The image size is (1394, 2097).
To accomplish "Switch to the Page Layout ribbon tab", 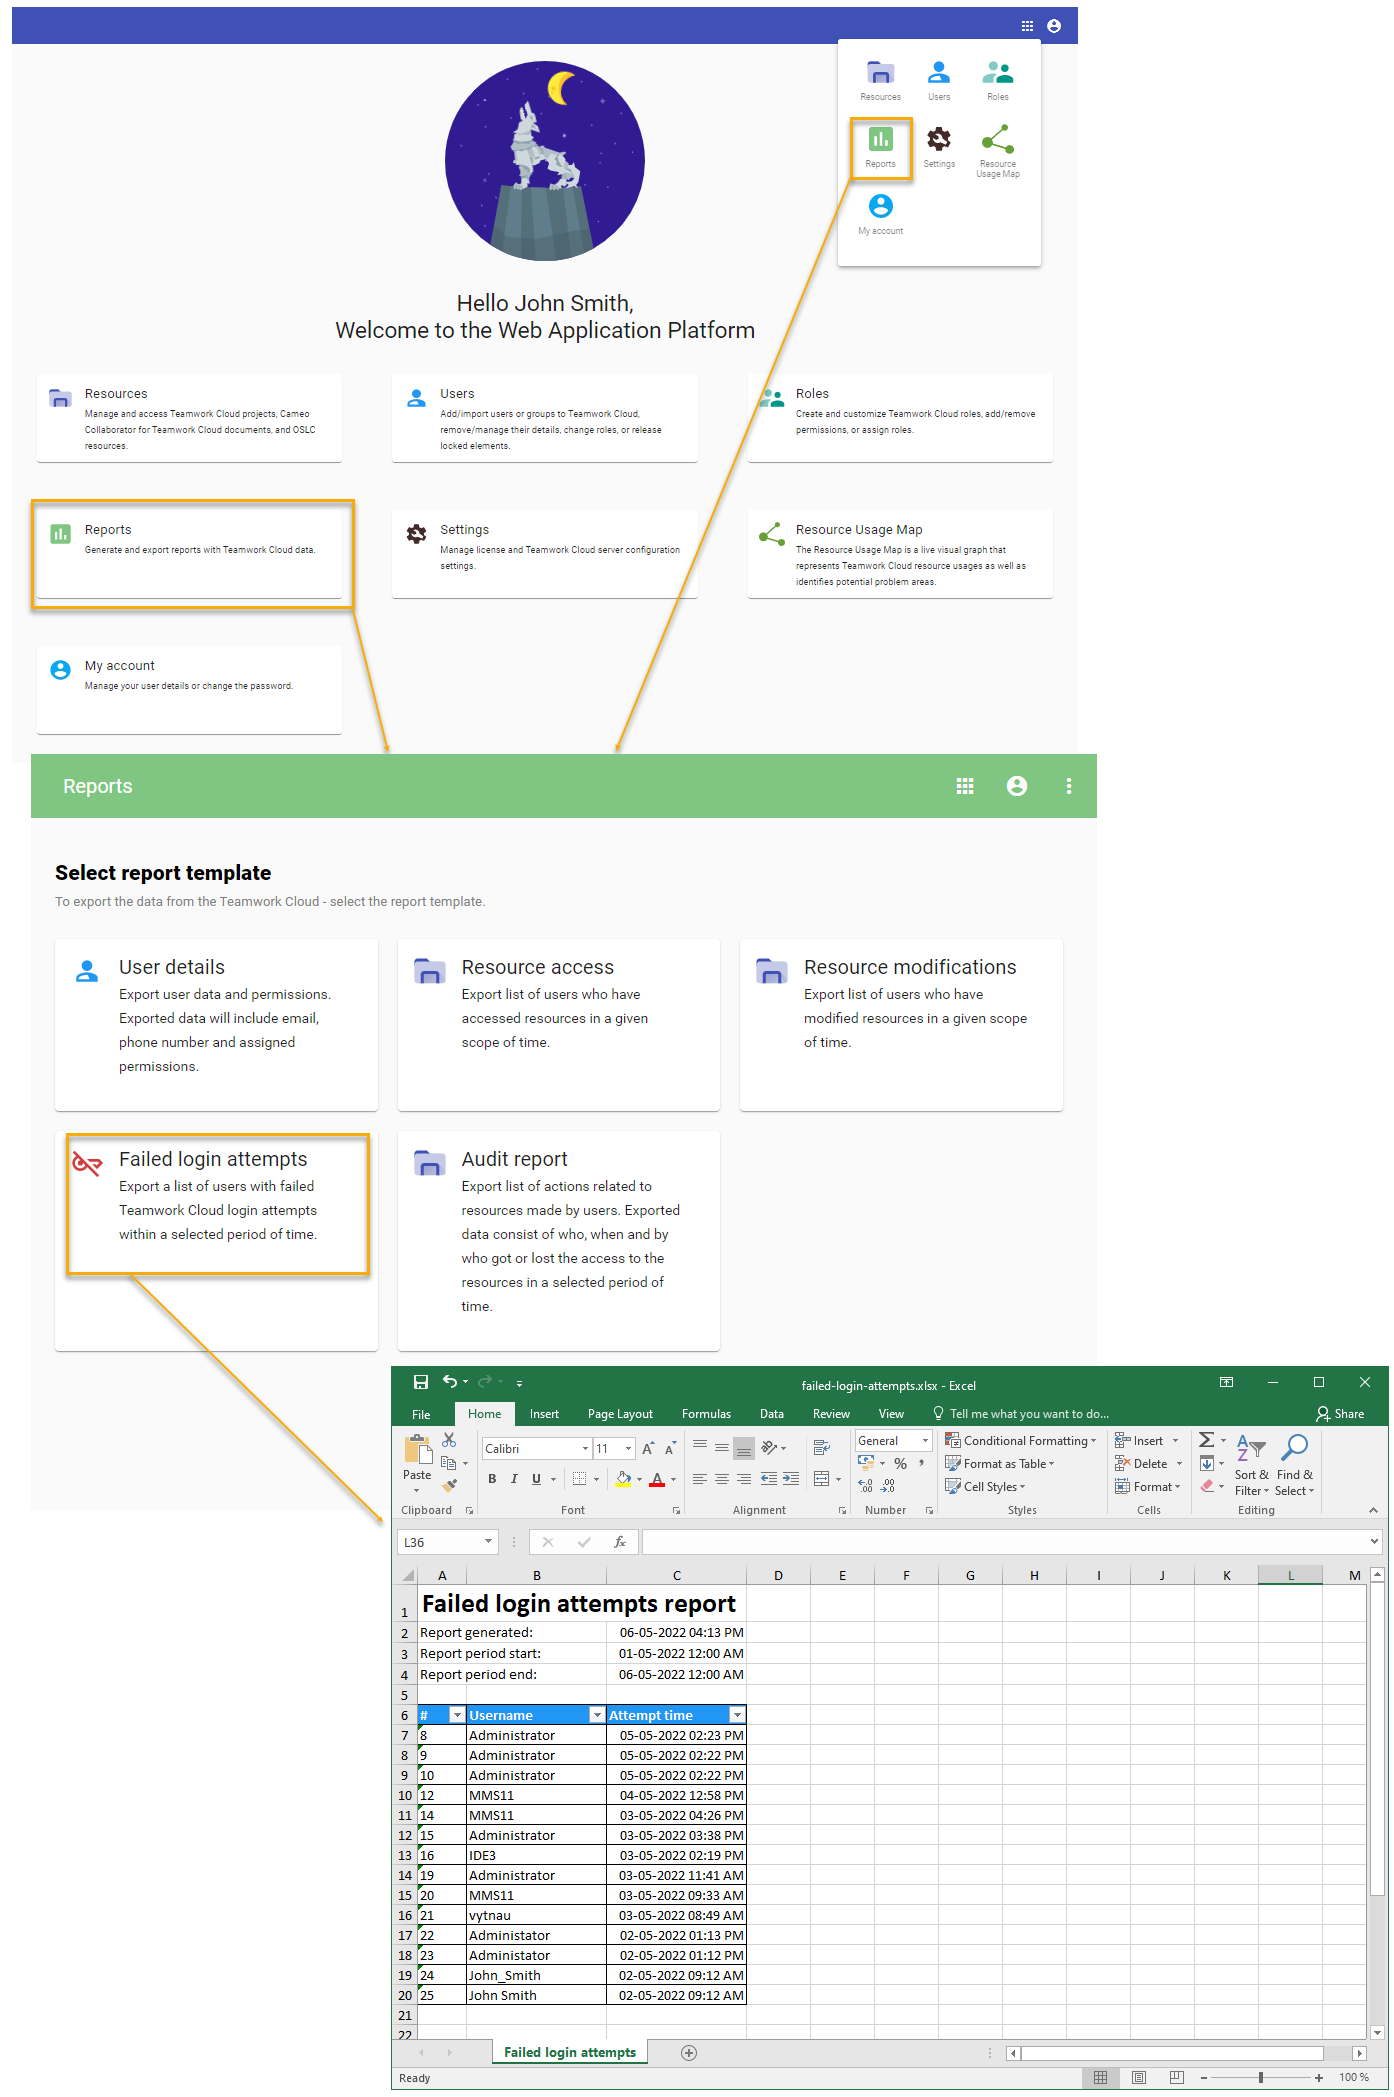I will (620, 1414).
